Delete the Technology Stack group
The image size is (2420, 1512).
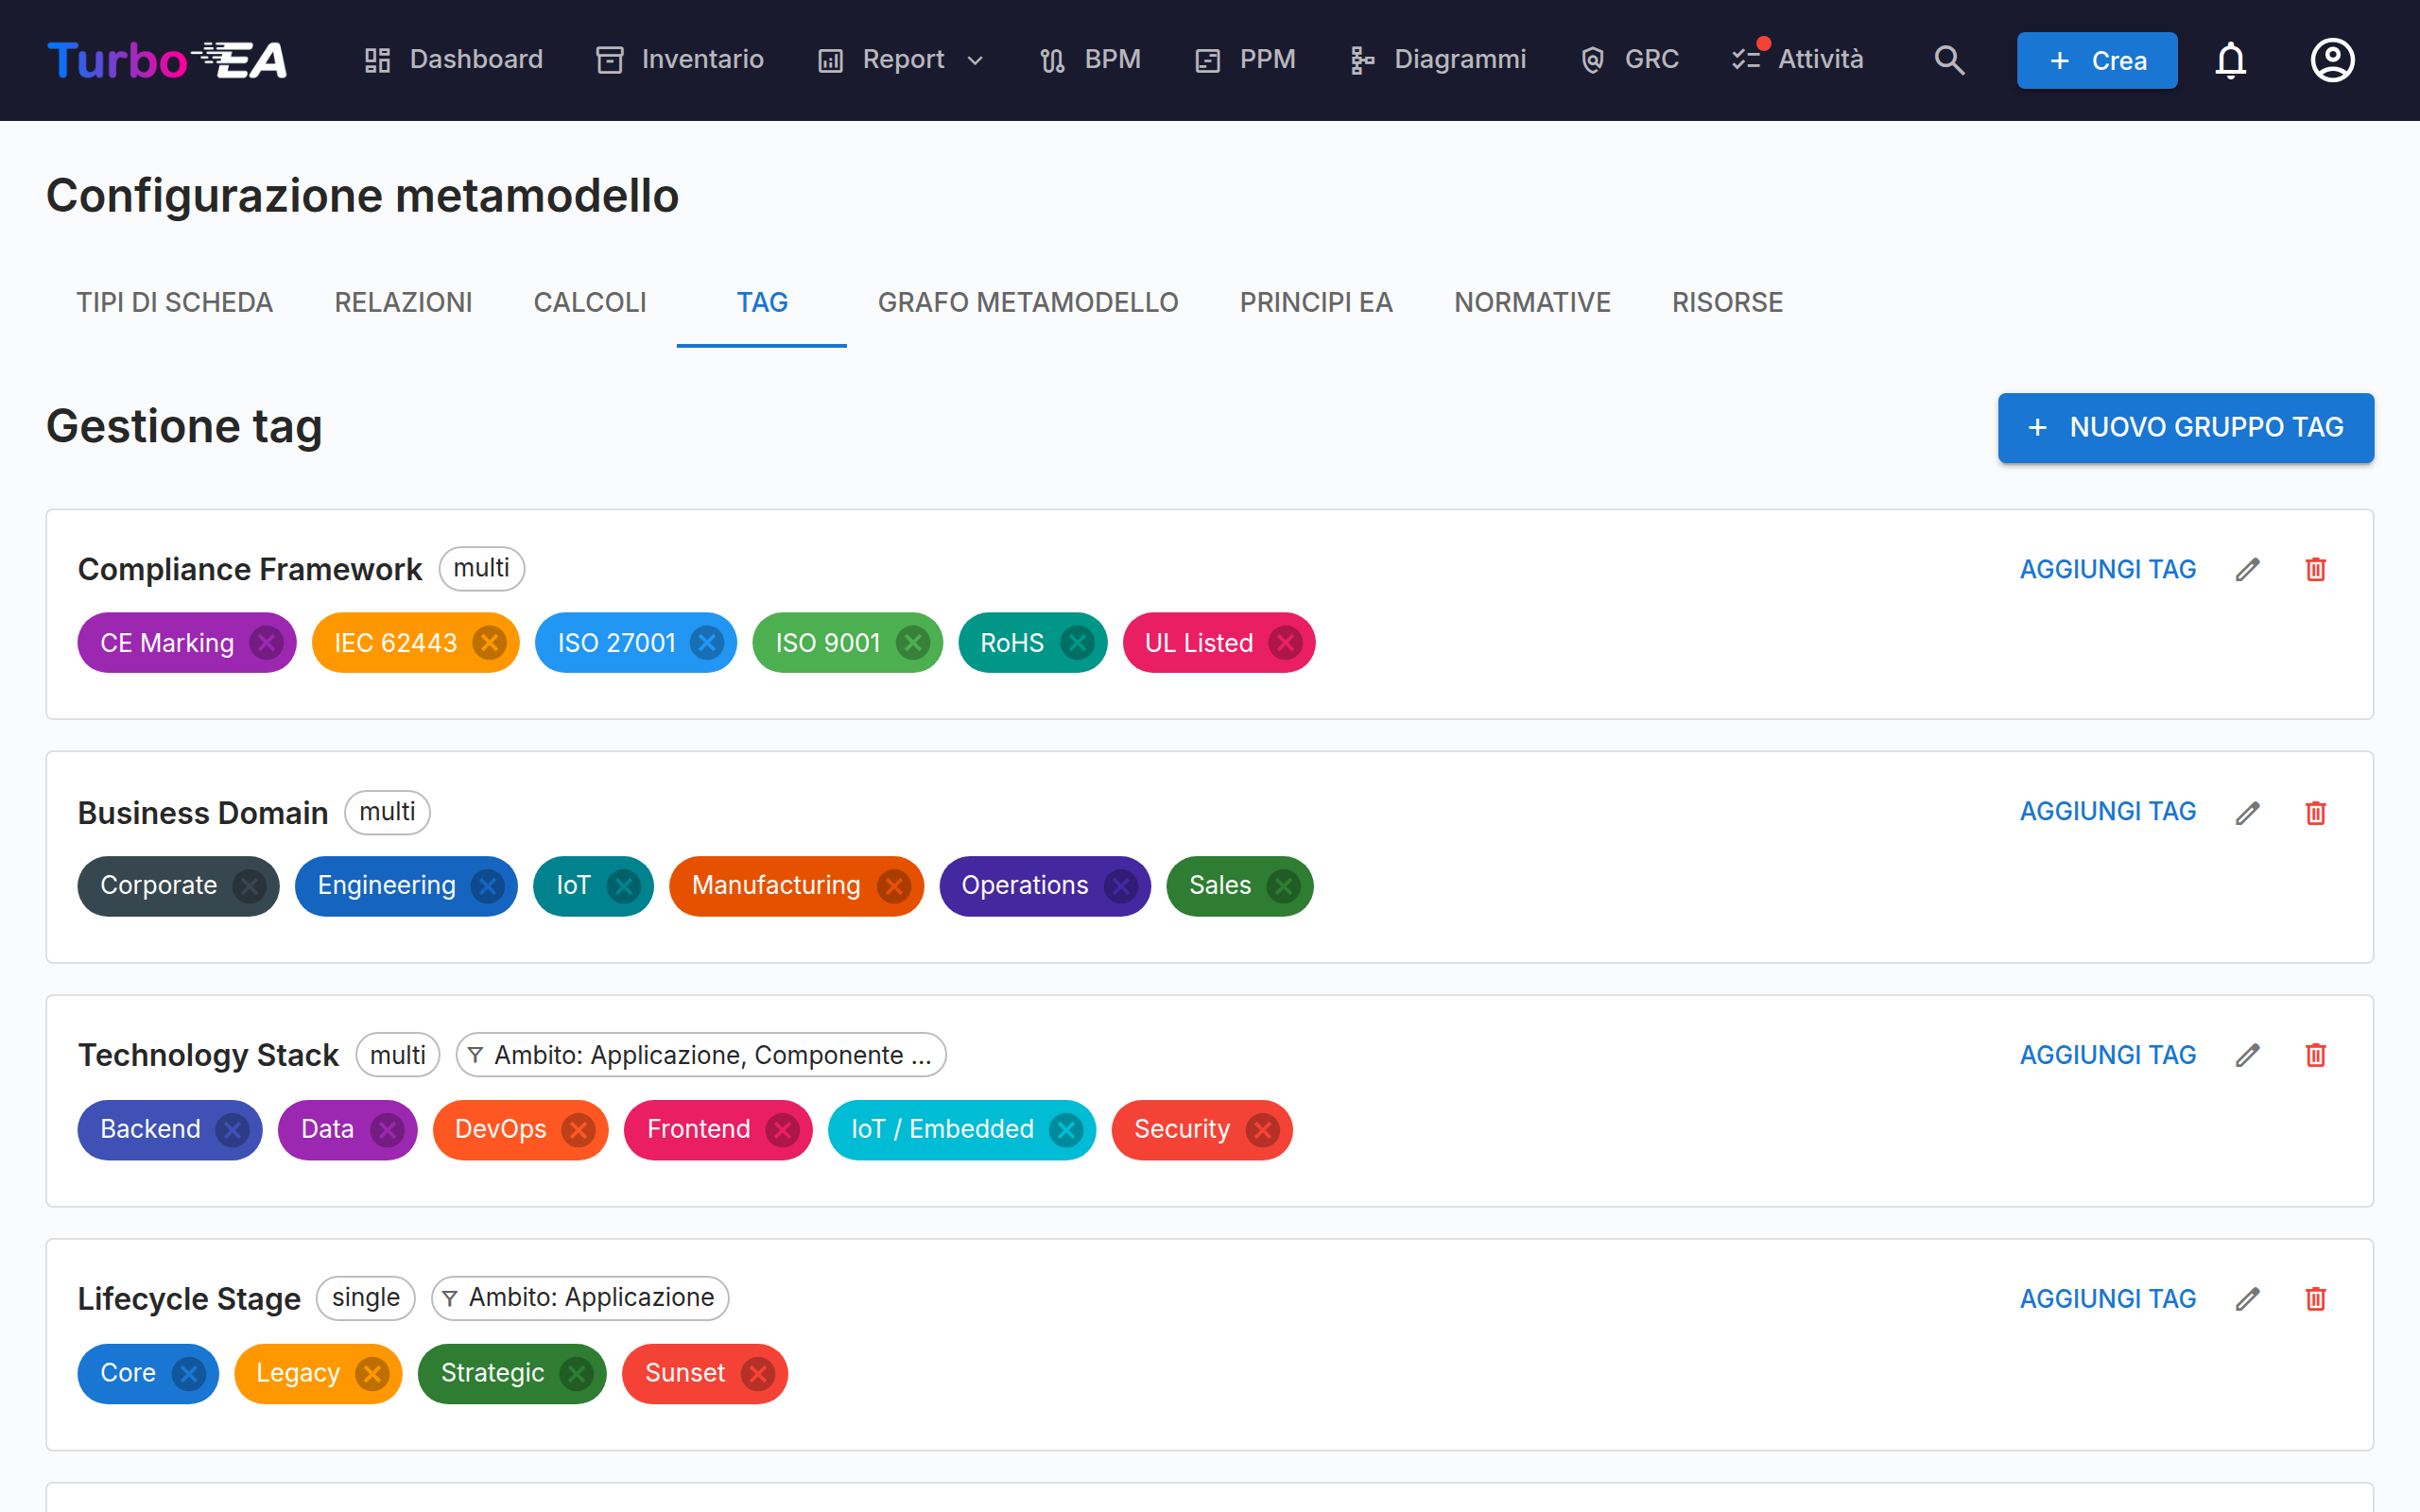[2316, 1056]
